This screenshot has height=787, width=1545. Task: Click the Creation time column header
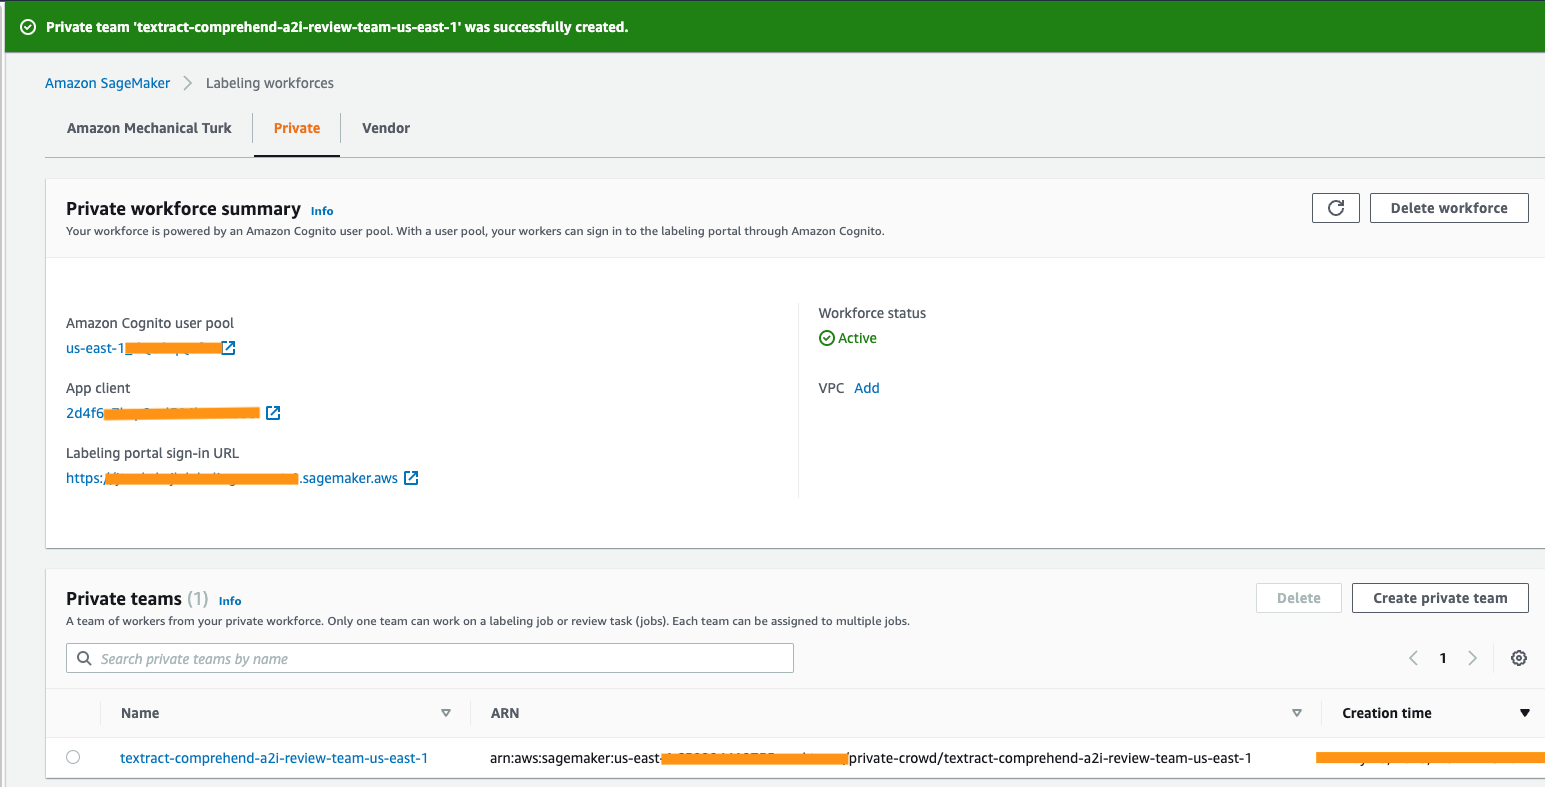[1387, 713]
